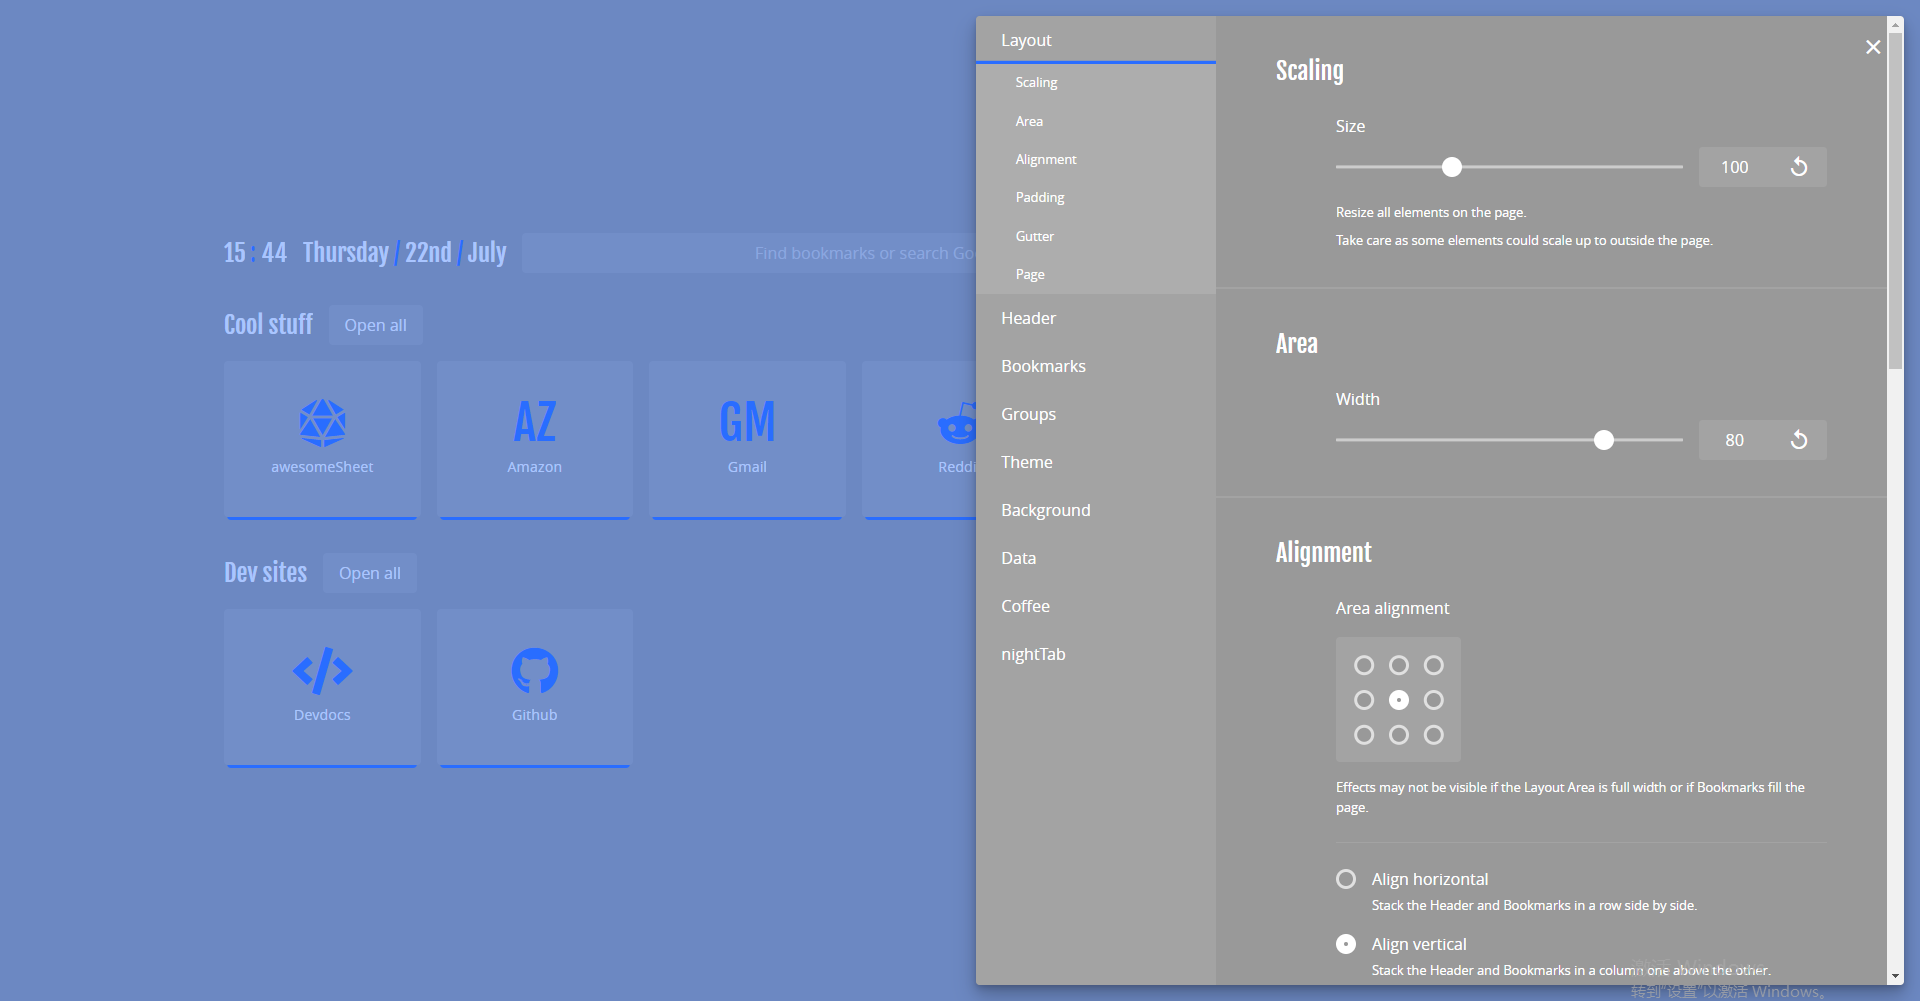Click the Area Width slider handle
This screenshot has height=1001, width=1920.
(1604, 440)
